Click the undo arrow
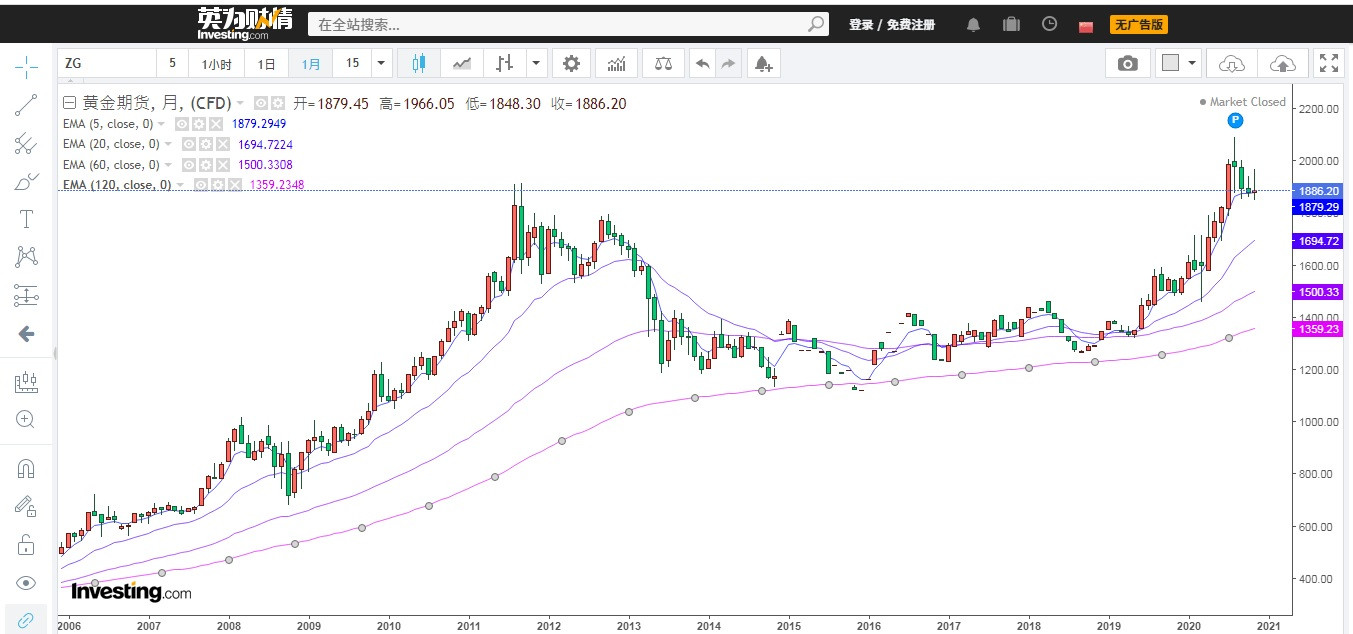The image size is (1353, 634). 702,64
